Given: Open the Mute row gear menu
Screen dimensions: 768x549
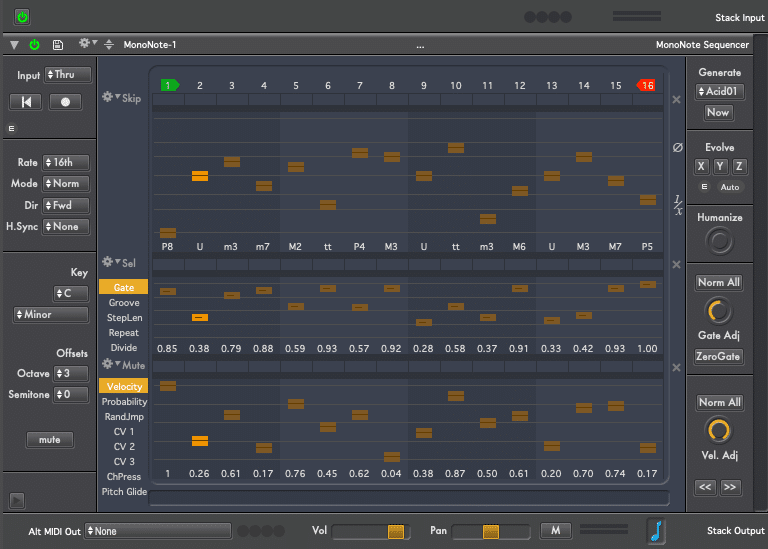Looking at the screenshot, I should [x=111, y=364].
